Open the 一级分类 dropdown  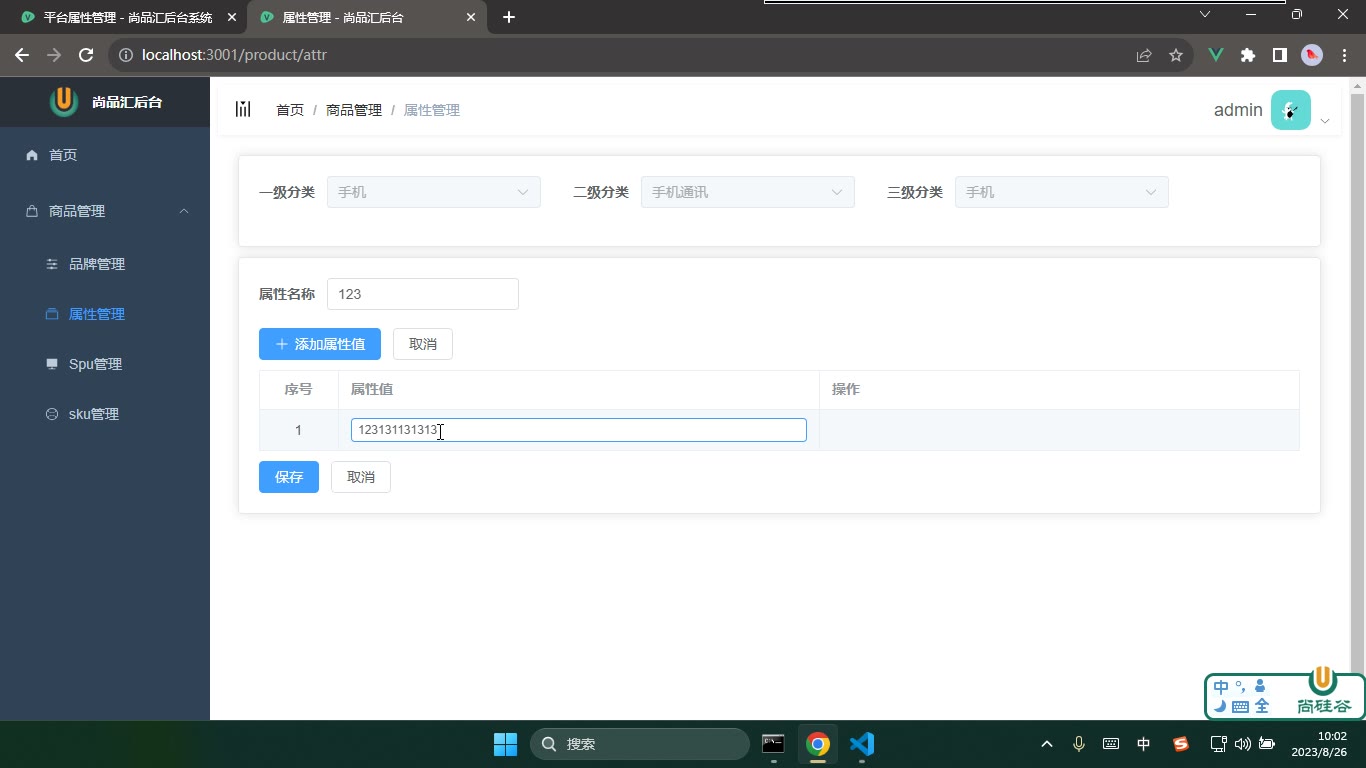pyautogui.click(x=434, y=192)
